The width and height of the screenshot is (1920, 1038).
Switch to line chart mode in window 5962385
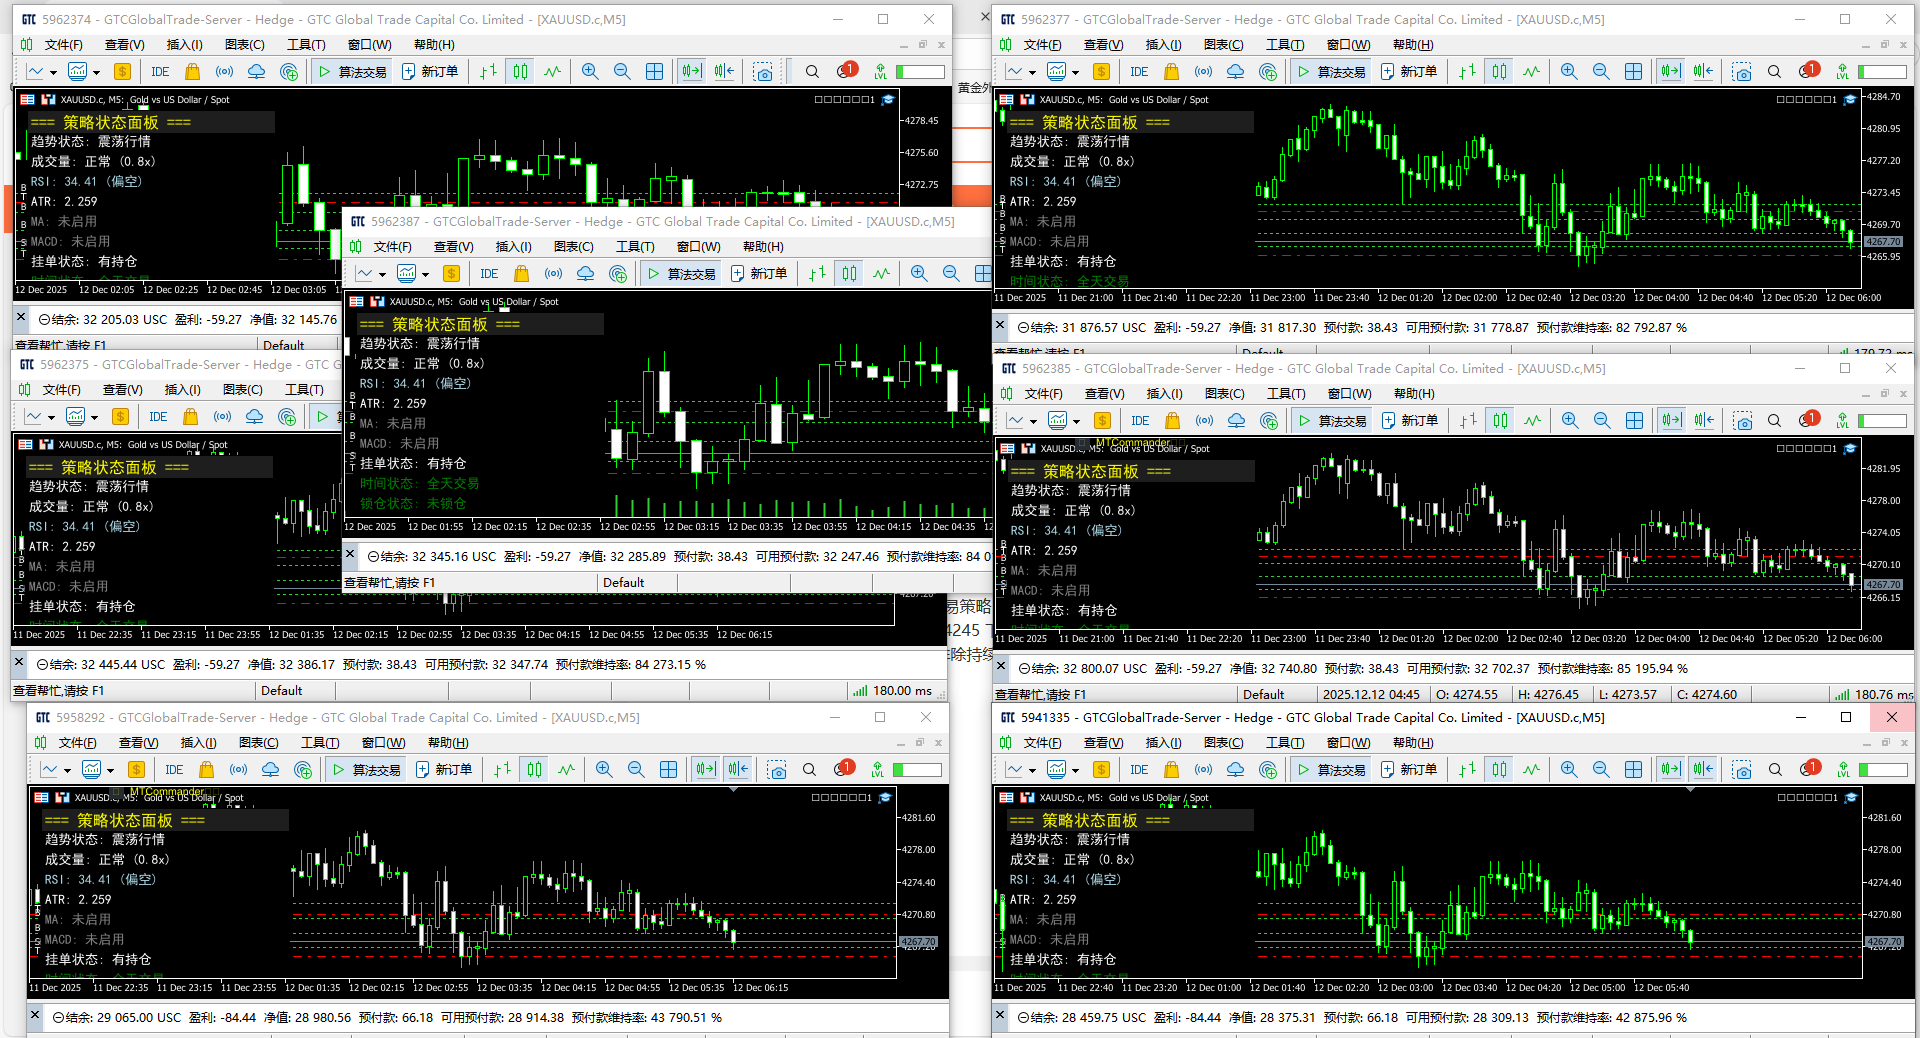pos(1533,421)
